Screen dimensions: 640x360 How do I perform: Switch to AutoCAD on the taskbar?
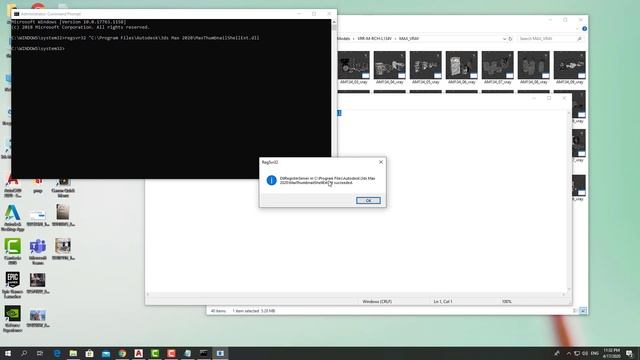coord(139,353)
